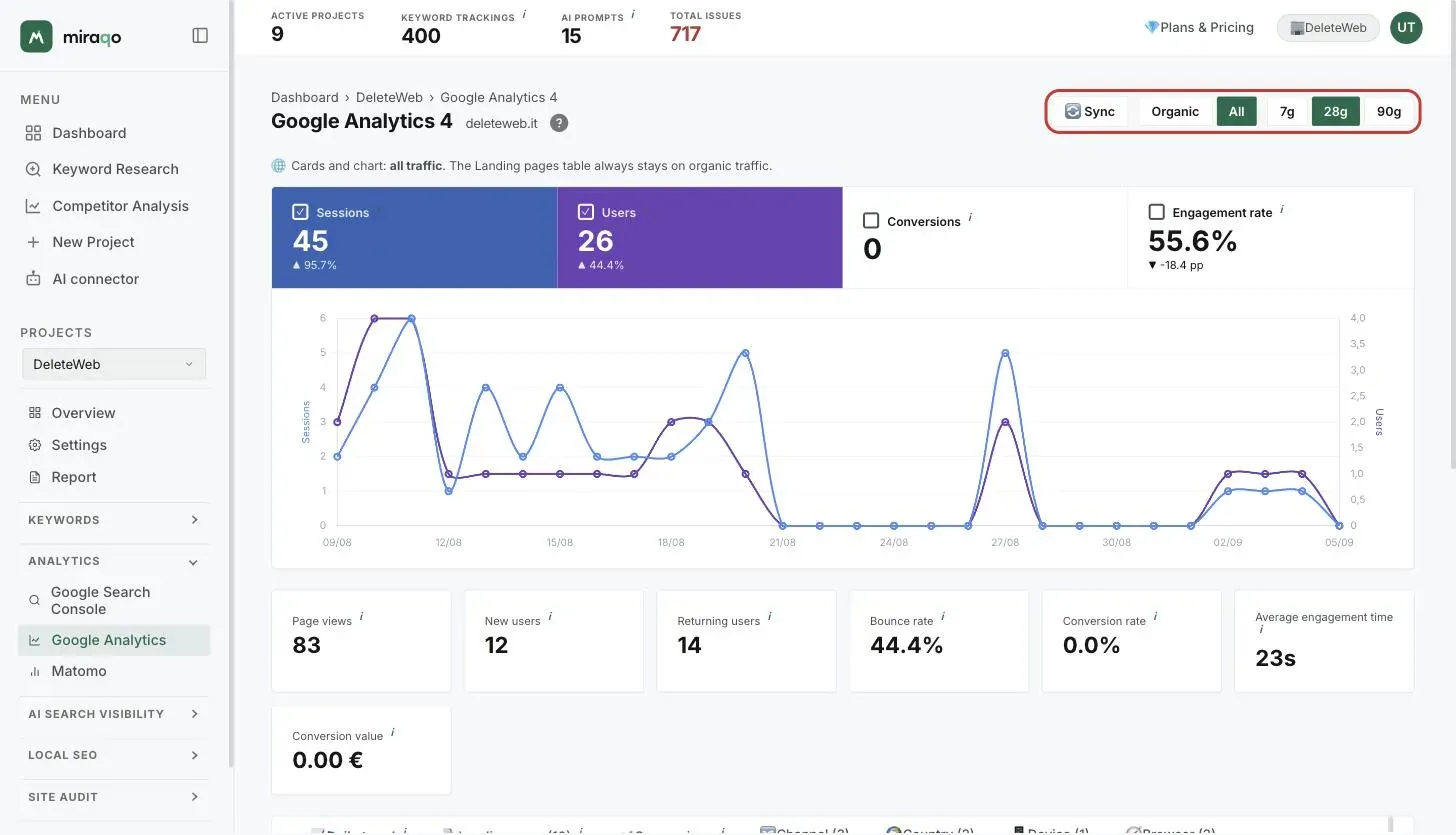Click the Total Issues count 717
This screenshot has height=835, width=1456.
(x=685, y=34)
